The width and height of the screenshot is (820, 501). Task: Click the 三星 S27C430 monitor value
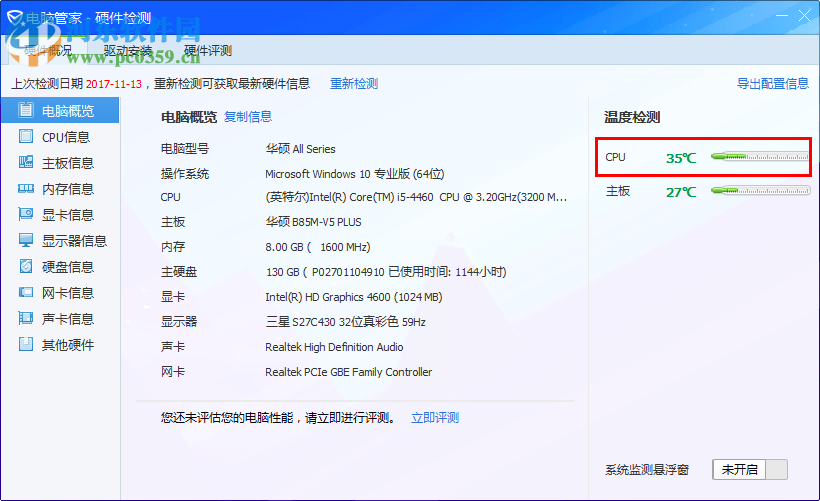346,322
